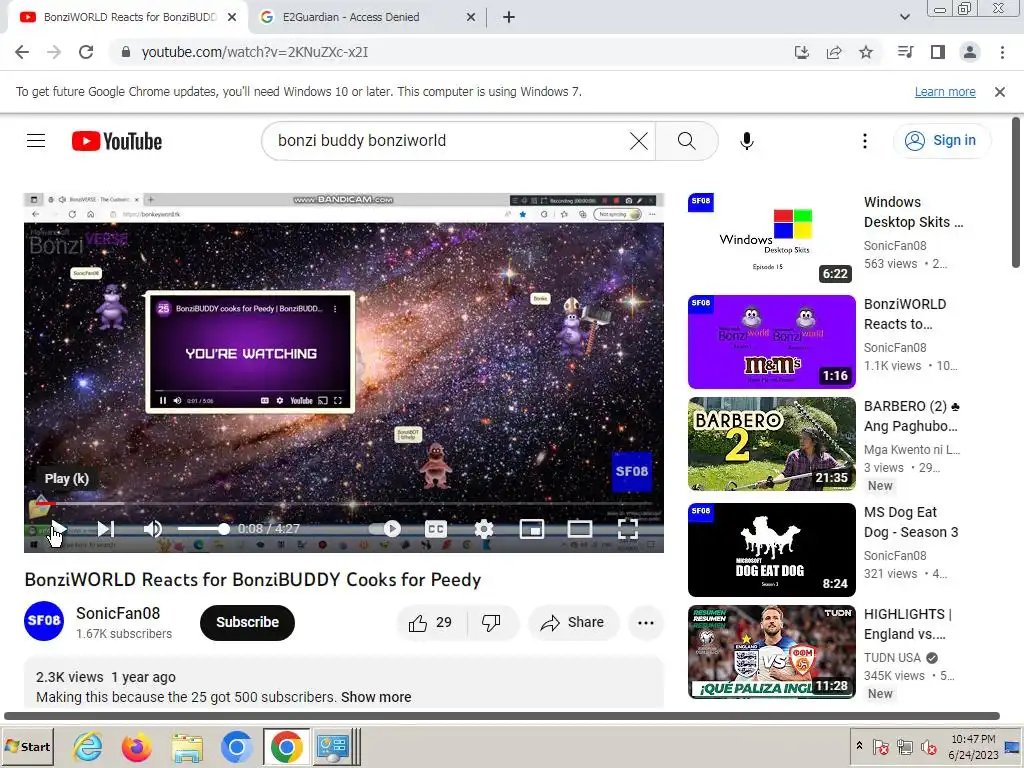Open tab search dropdown chevron
1024x768 pixels.
(904, 17)
